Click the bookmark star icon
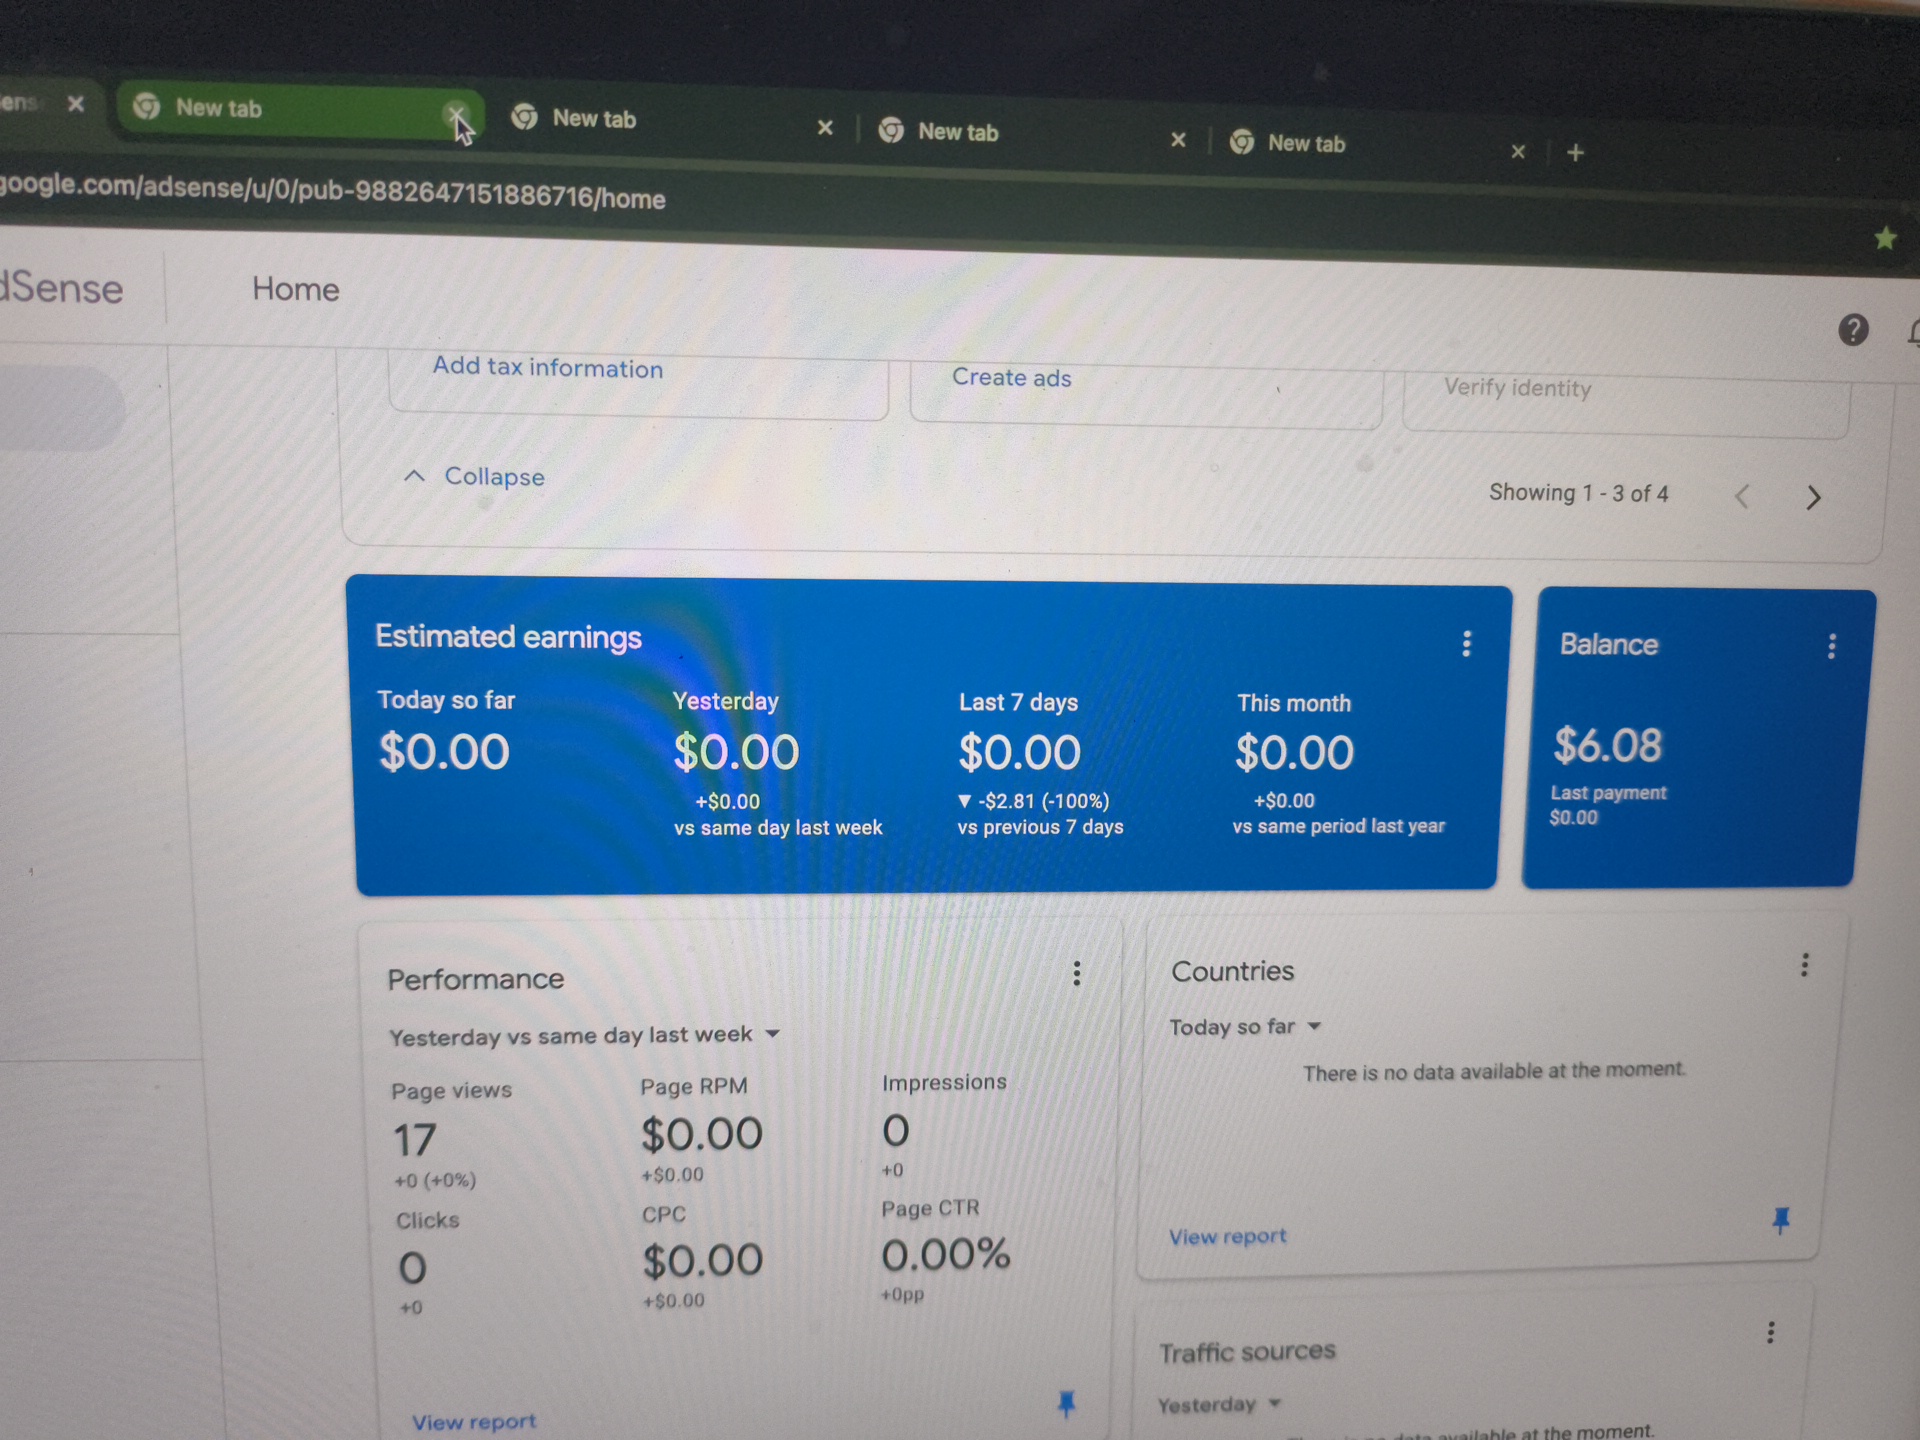The height and width of the screenshot is (1440, 1920). point(1885,238)
